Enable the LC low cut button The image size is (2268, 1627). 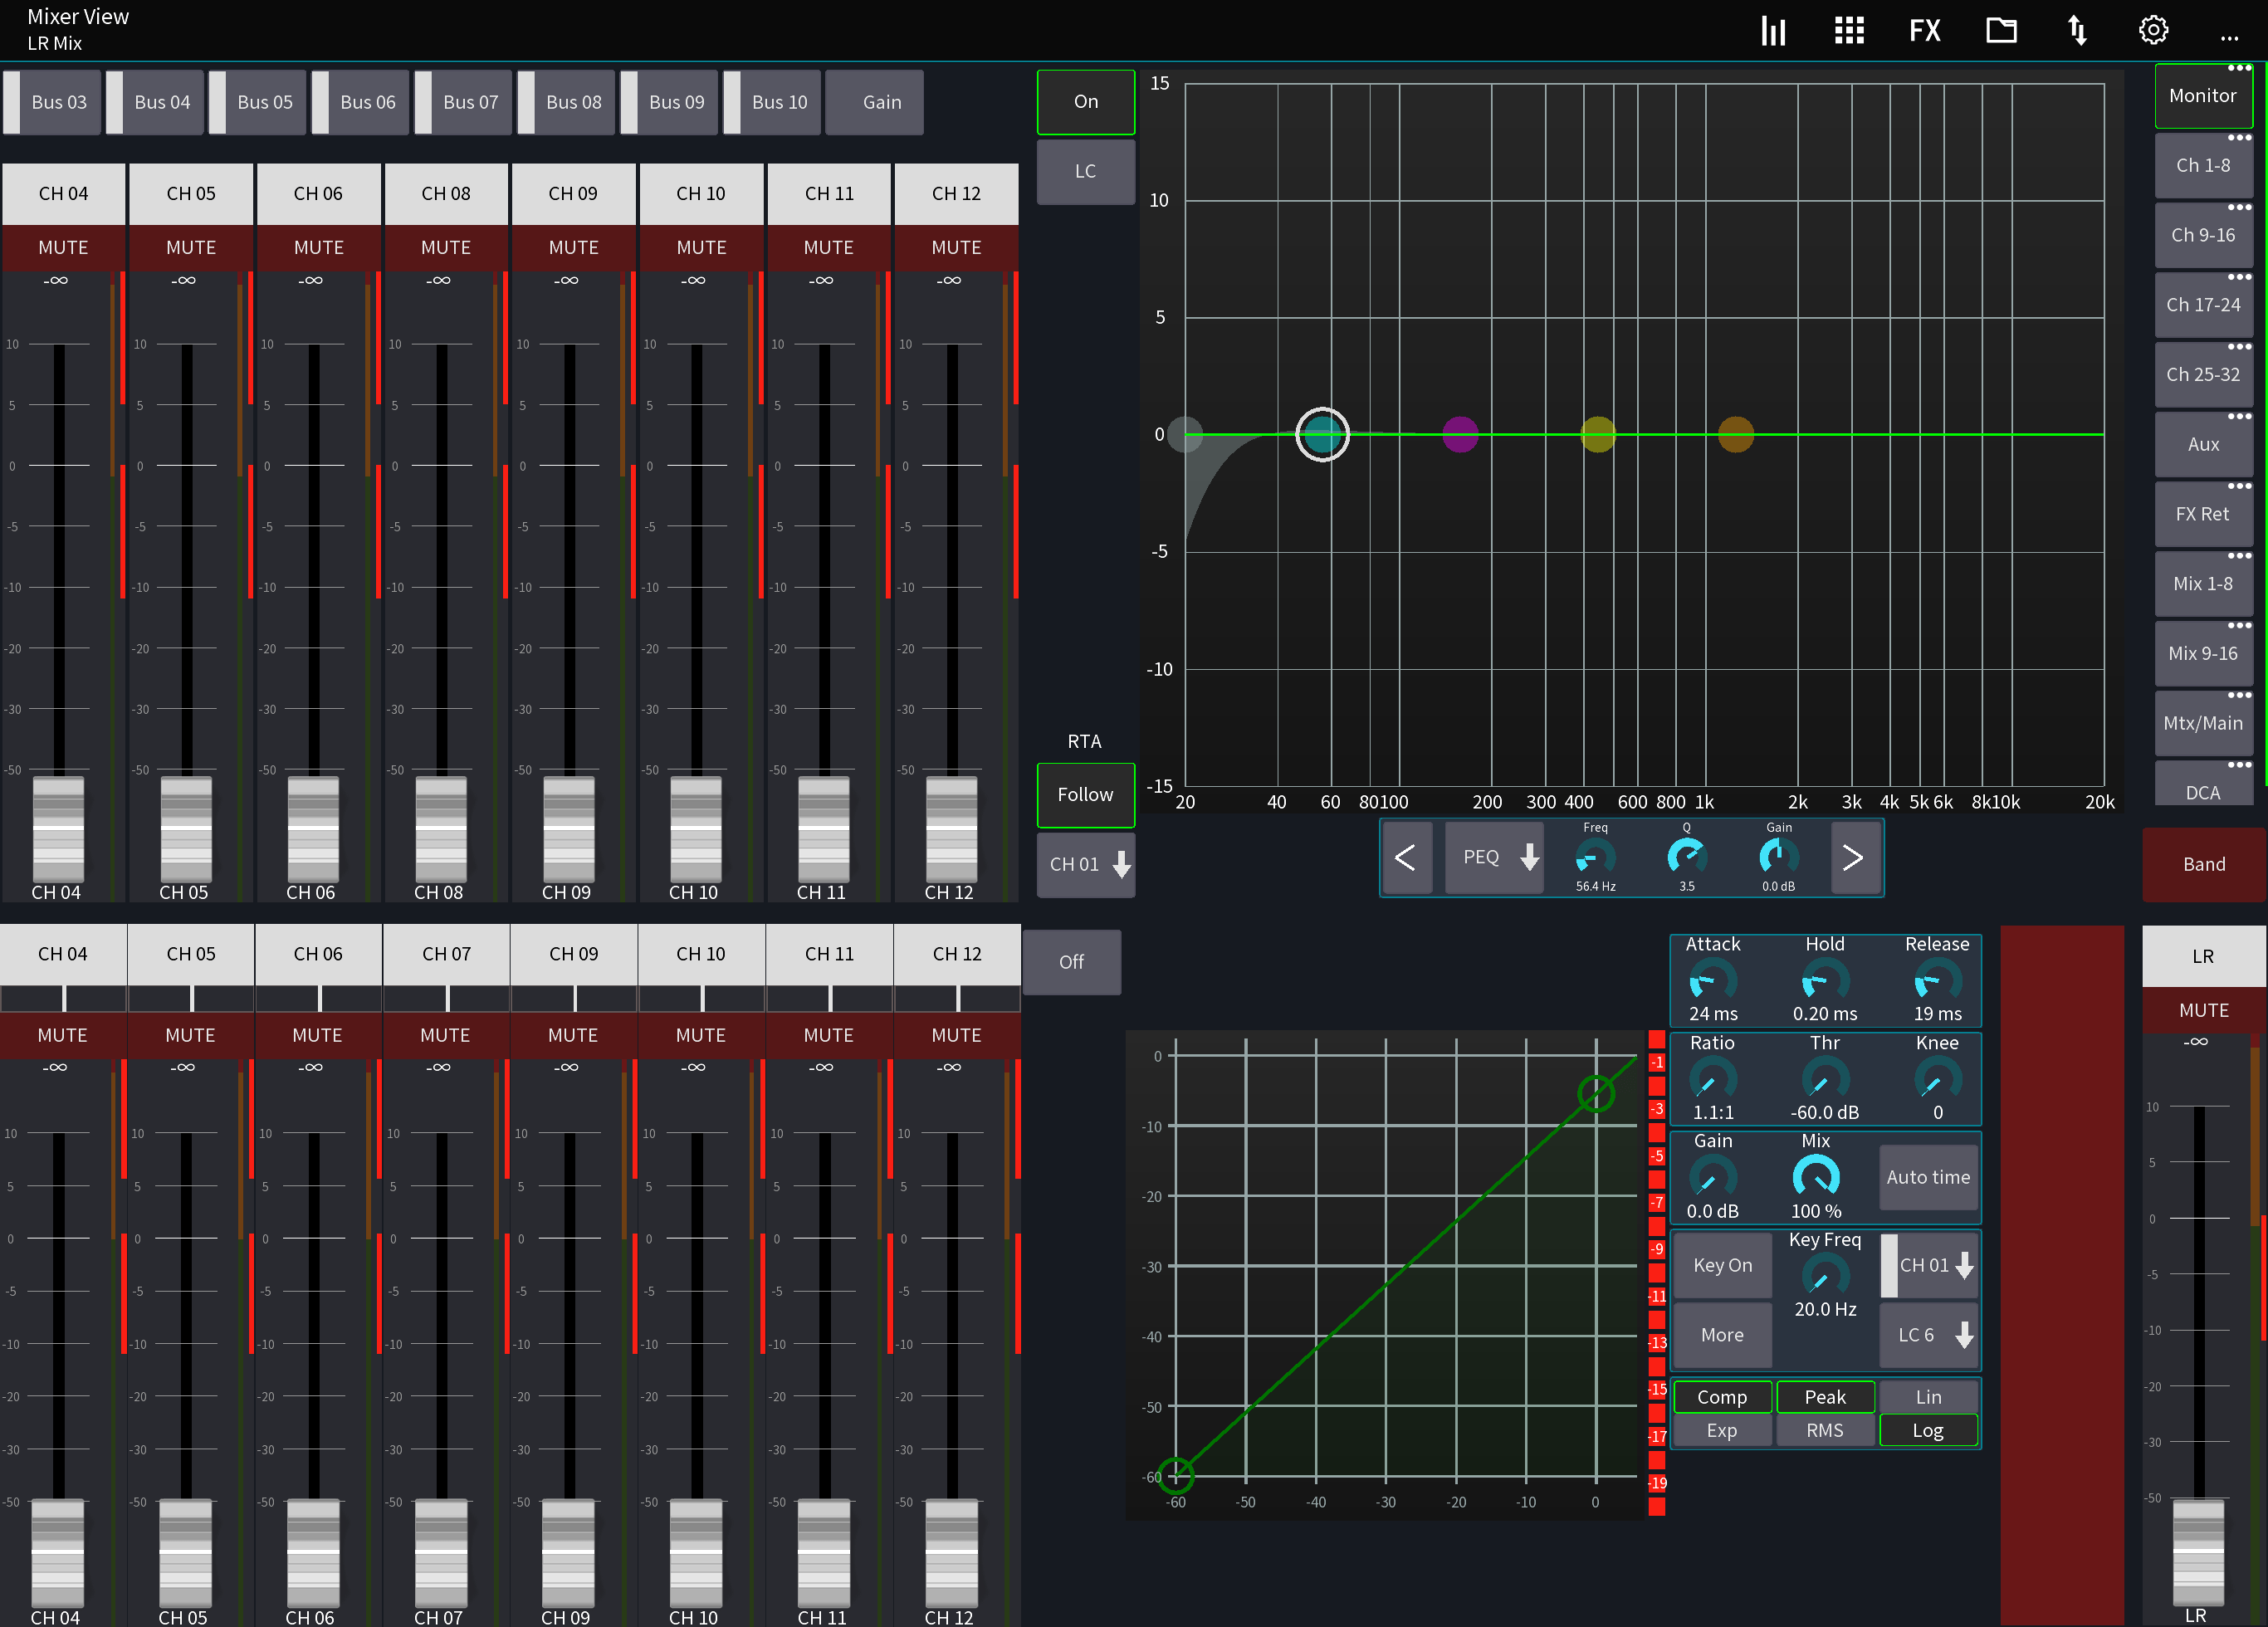click(x=1085, y=171)
